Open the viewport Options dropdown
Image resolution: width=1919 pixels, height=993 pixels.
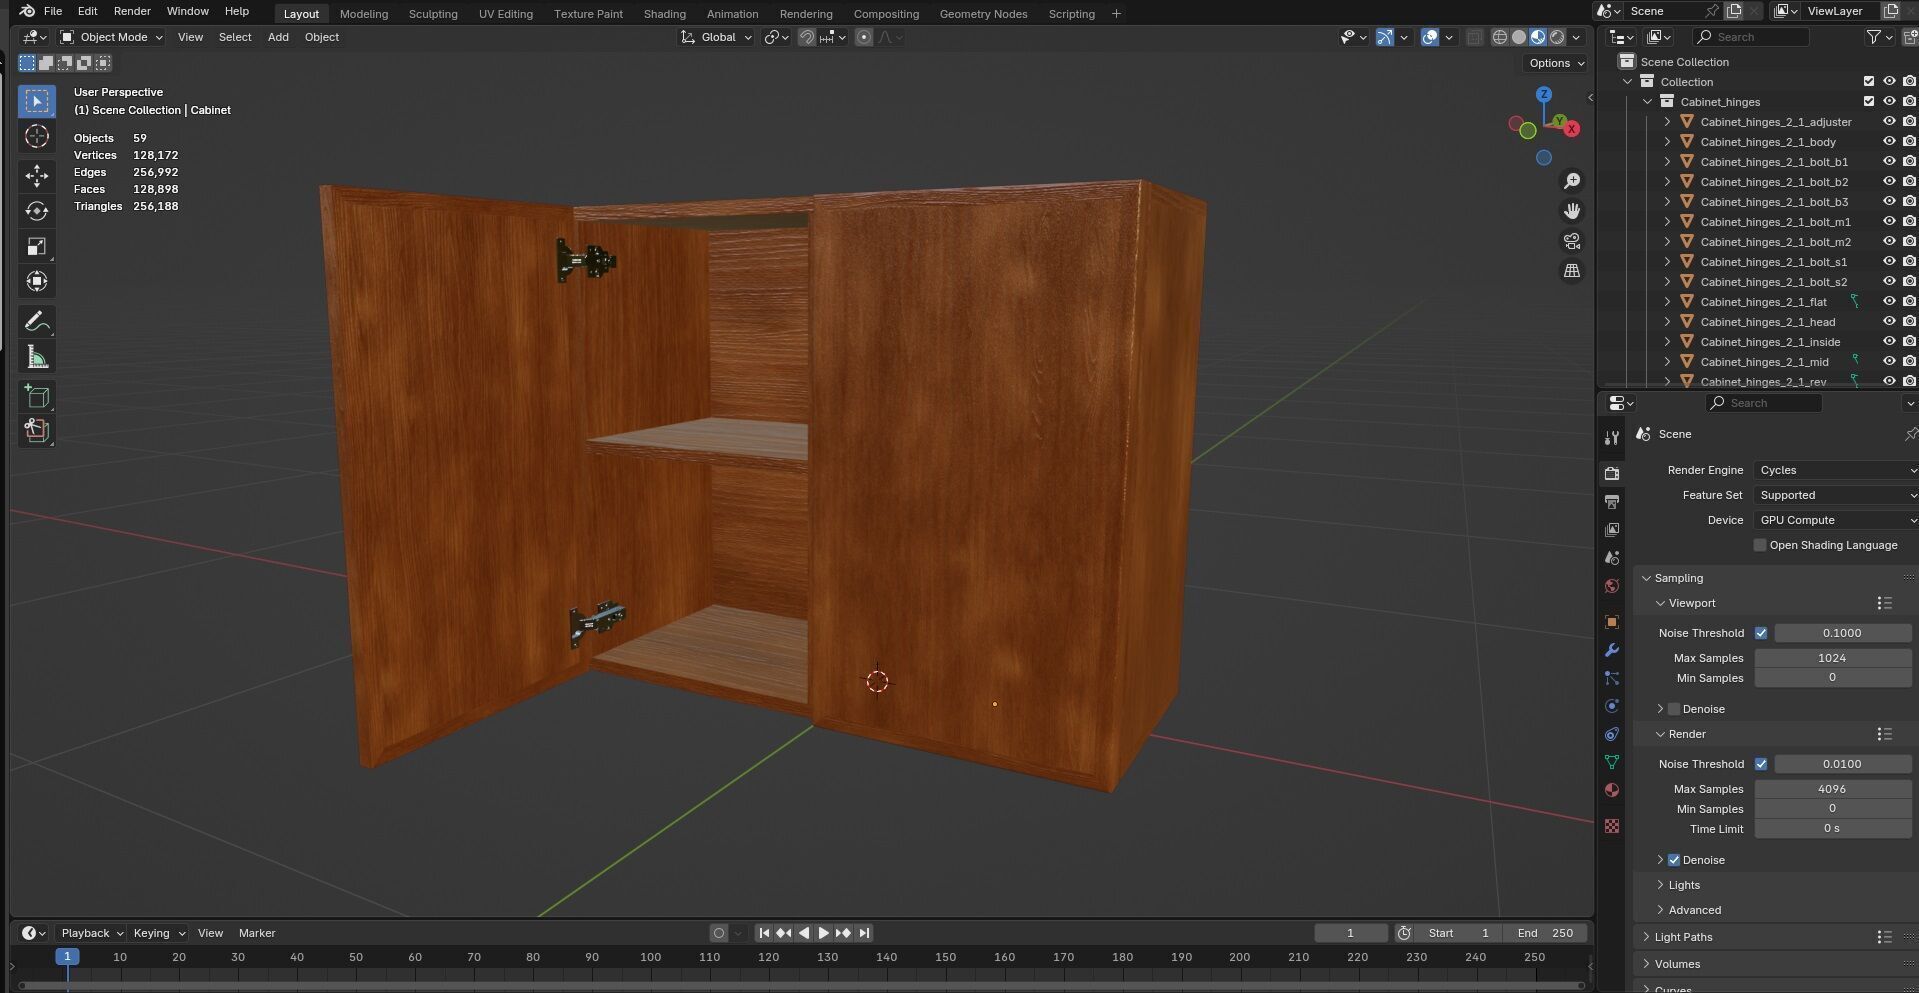point(1556,63)
